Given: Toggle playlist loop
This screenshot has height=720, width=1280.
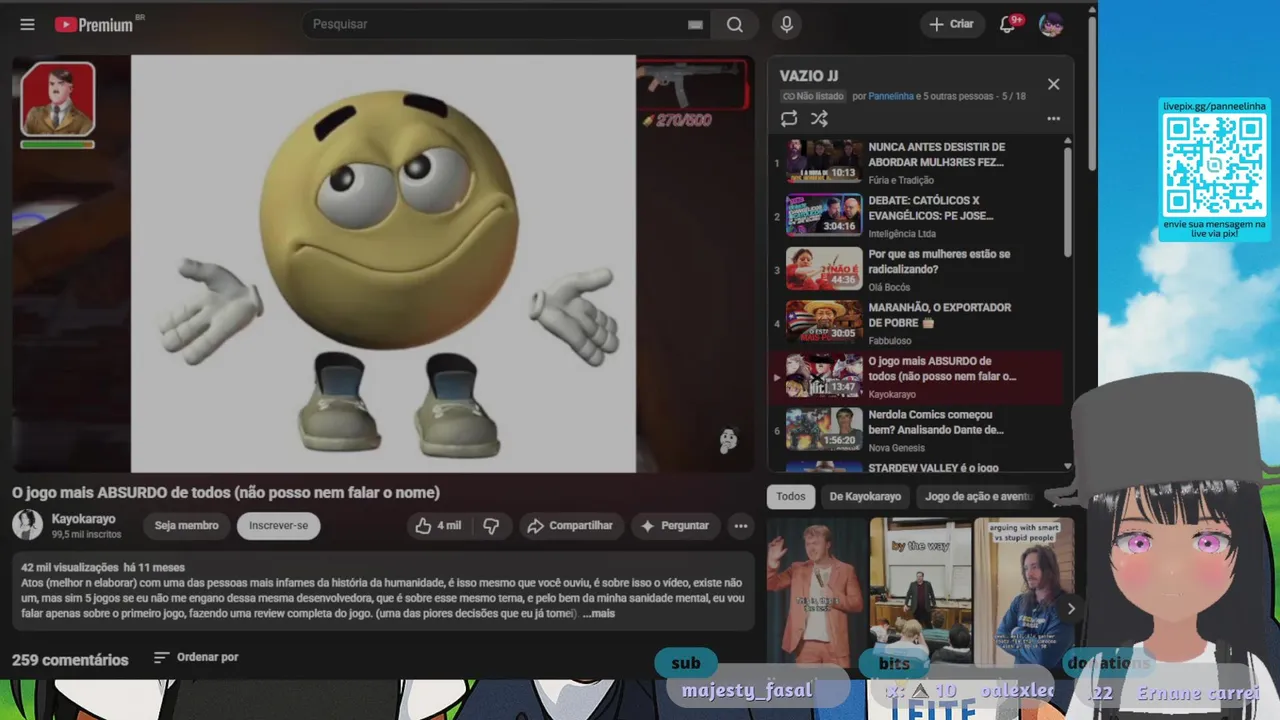Looking at the screenshot, I should [x=789, y=118].
